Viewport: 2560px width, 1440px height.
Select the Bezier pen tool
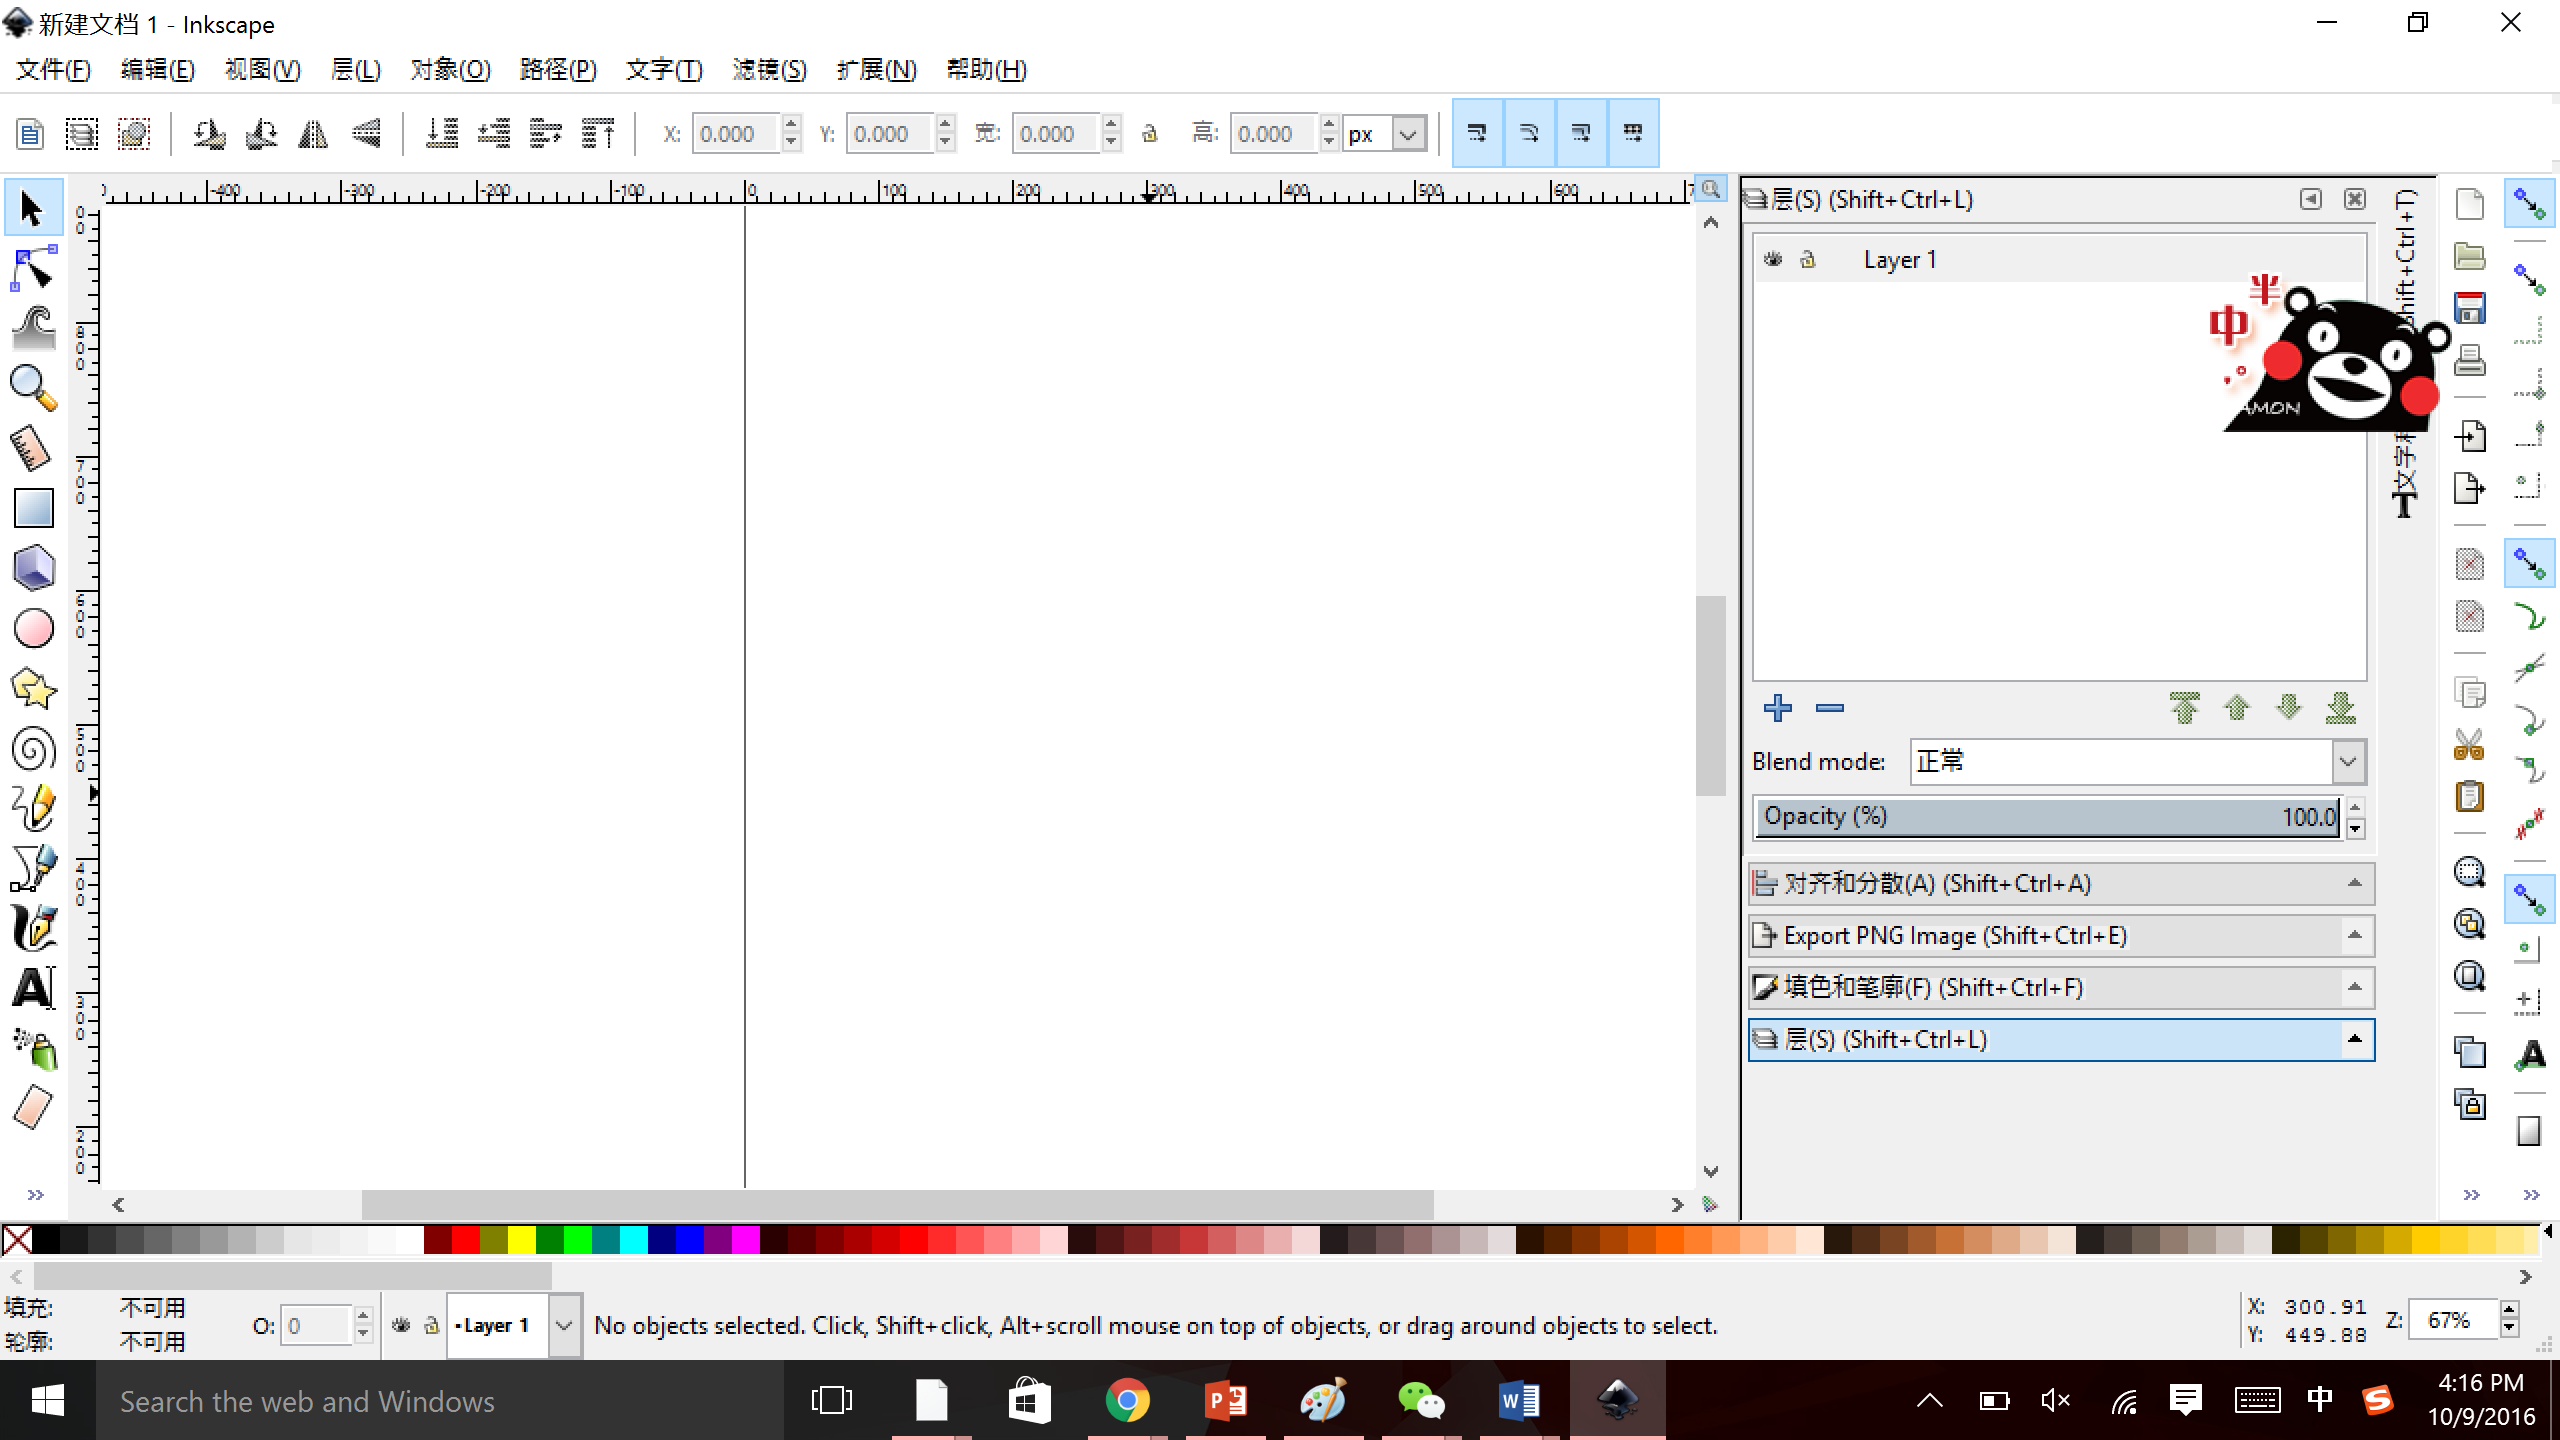click(33, 868)
